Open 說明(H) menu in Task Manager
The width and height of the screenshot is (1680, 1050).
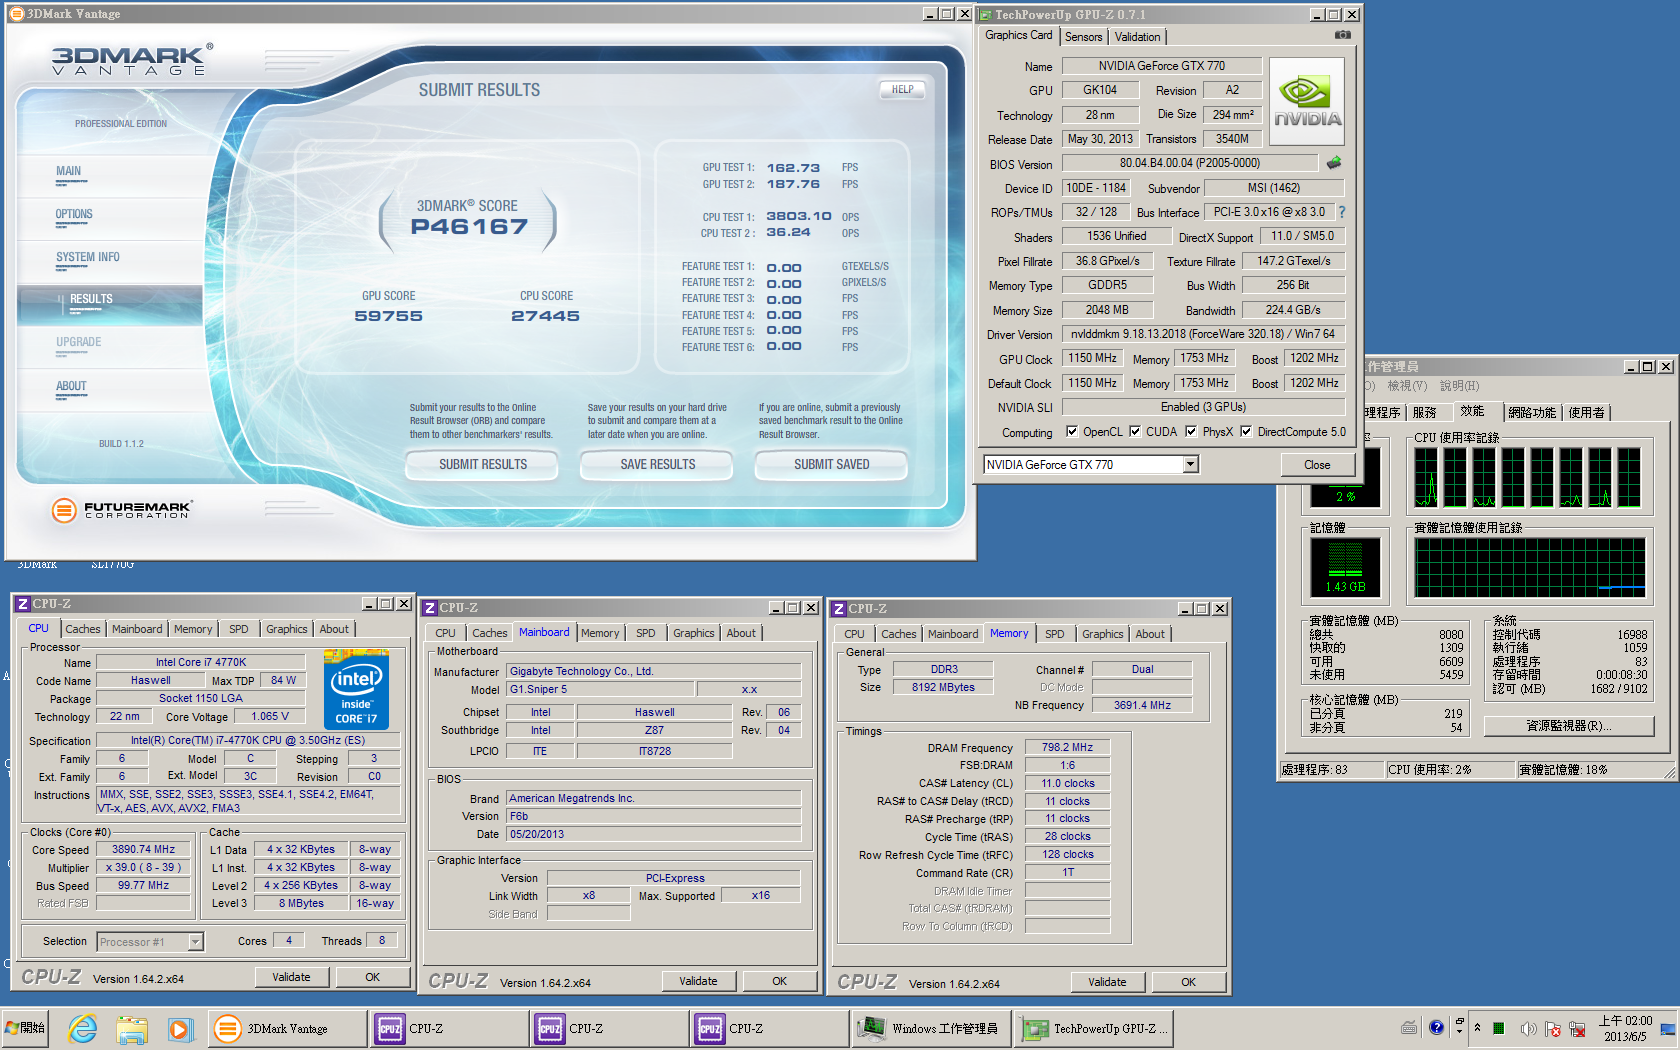click(1459, 386)
